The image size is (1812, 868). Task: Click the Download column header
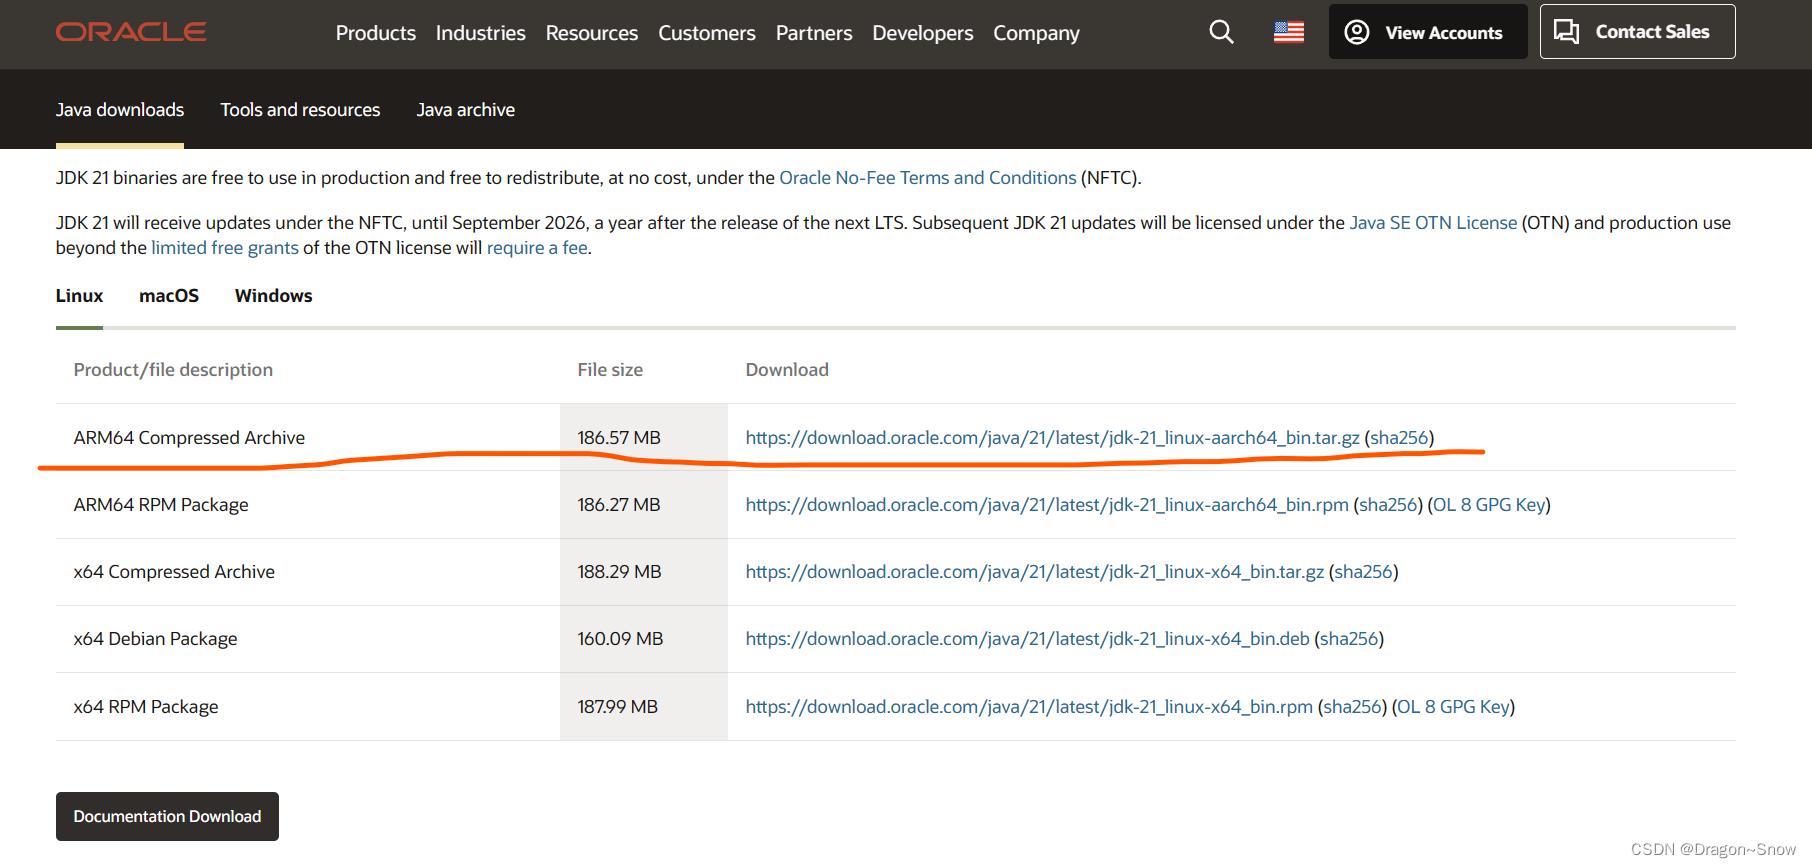(x=787, y=370)
